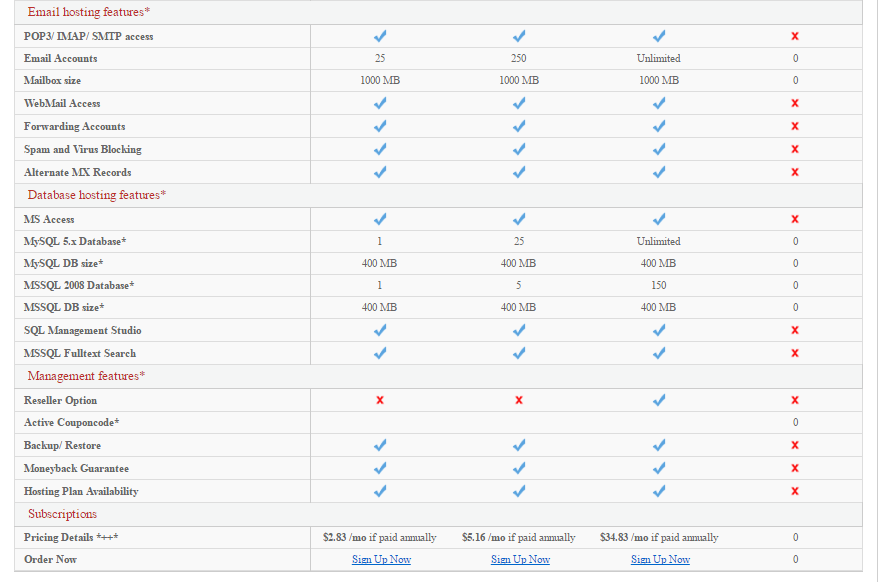Image resolution: width=878 pixels, height=582 pixels.
Task: Click the Email Accounts row label
Action: click(60, 58)
